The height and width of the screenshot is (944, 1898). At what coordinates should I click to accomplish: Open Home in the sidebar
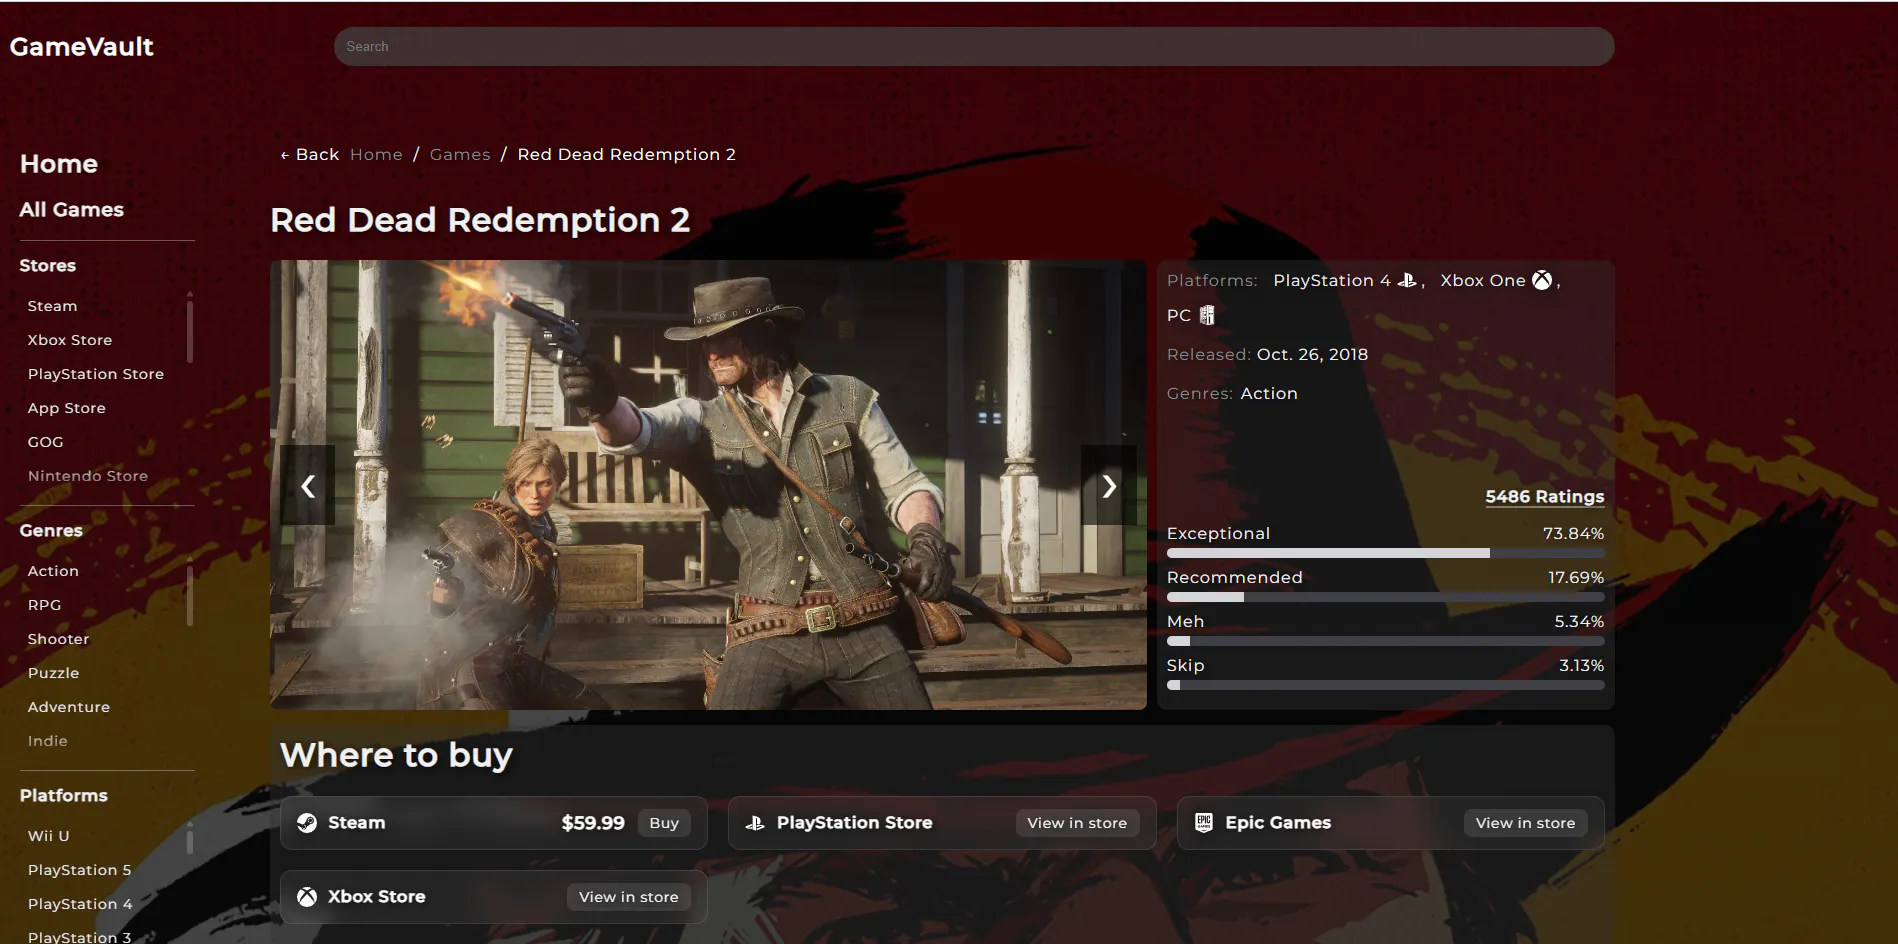(59, 164)
